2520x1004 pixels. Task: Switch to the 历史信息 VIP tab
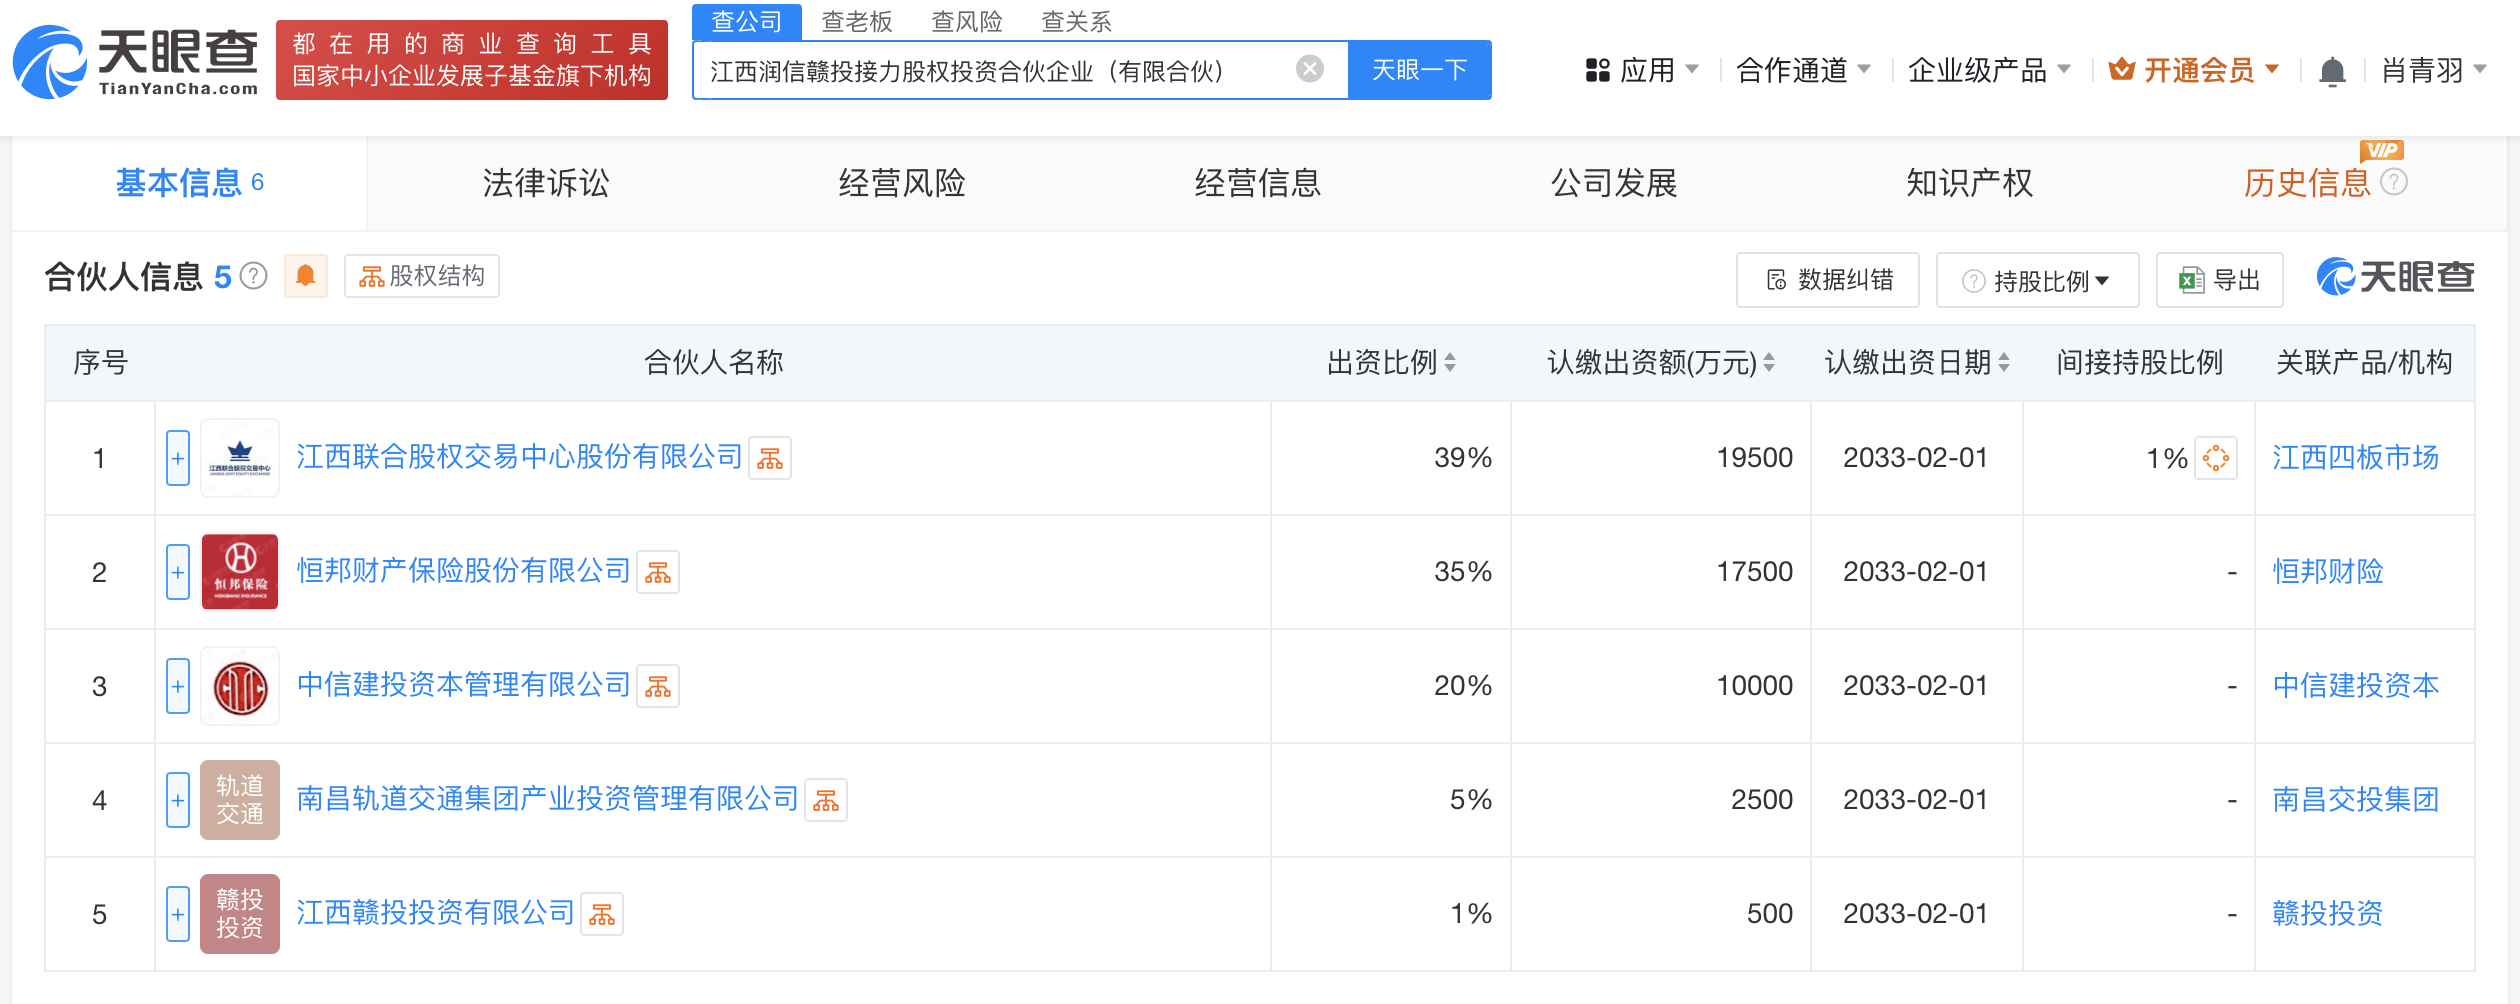pos(2307,183)
